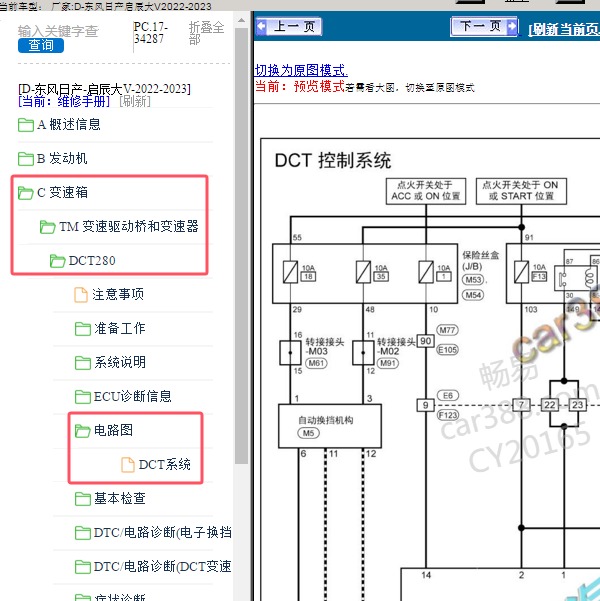
Task: Select C 变速箱 tree item
Action: click(x=62, y=192)
